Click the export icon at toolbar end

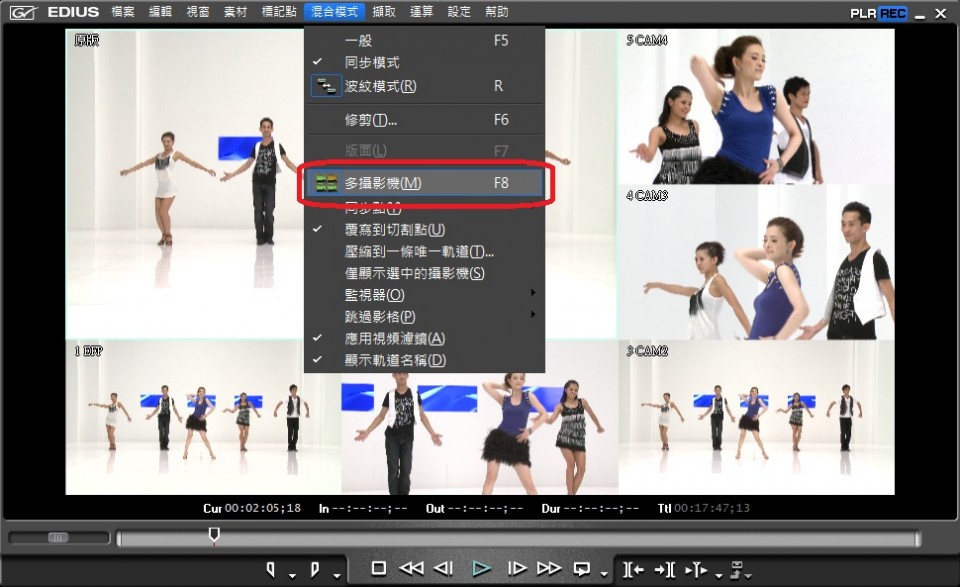[x=737, y=569]
